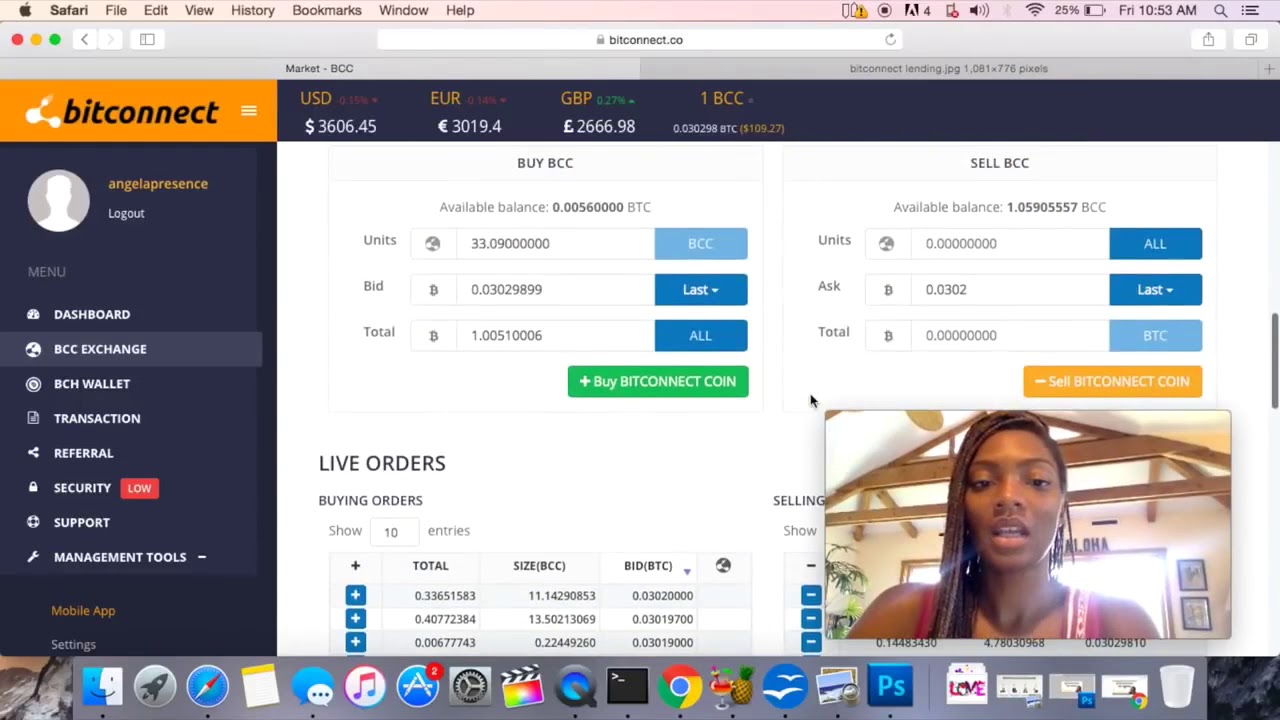The width and height of the screenshot is (1280, 720).
Task: Click plus icon in buying orders header
Action: click(355, 566)
